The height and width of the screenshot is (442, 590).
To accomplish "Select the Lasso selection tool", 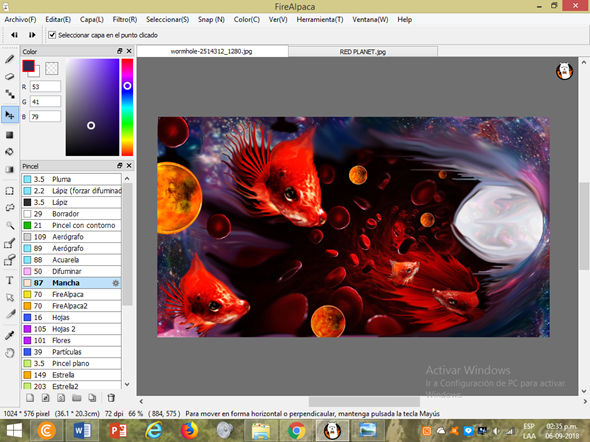I will [9, 208].
